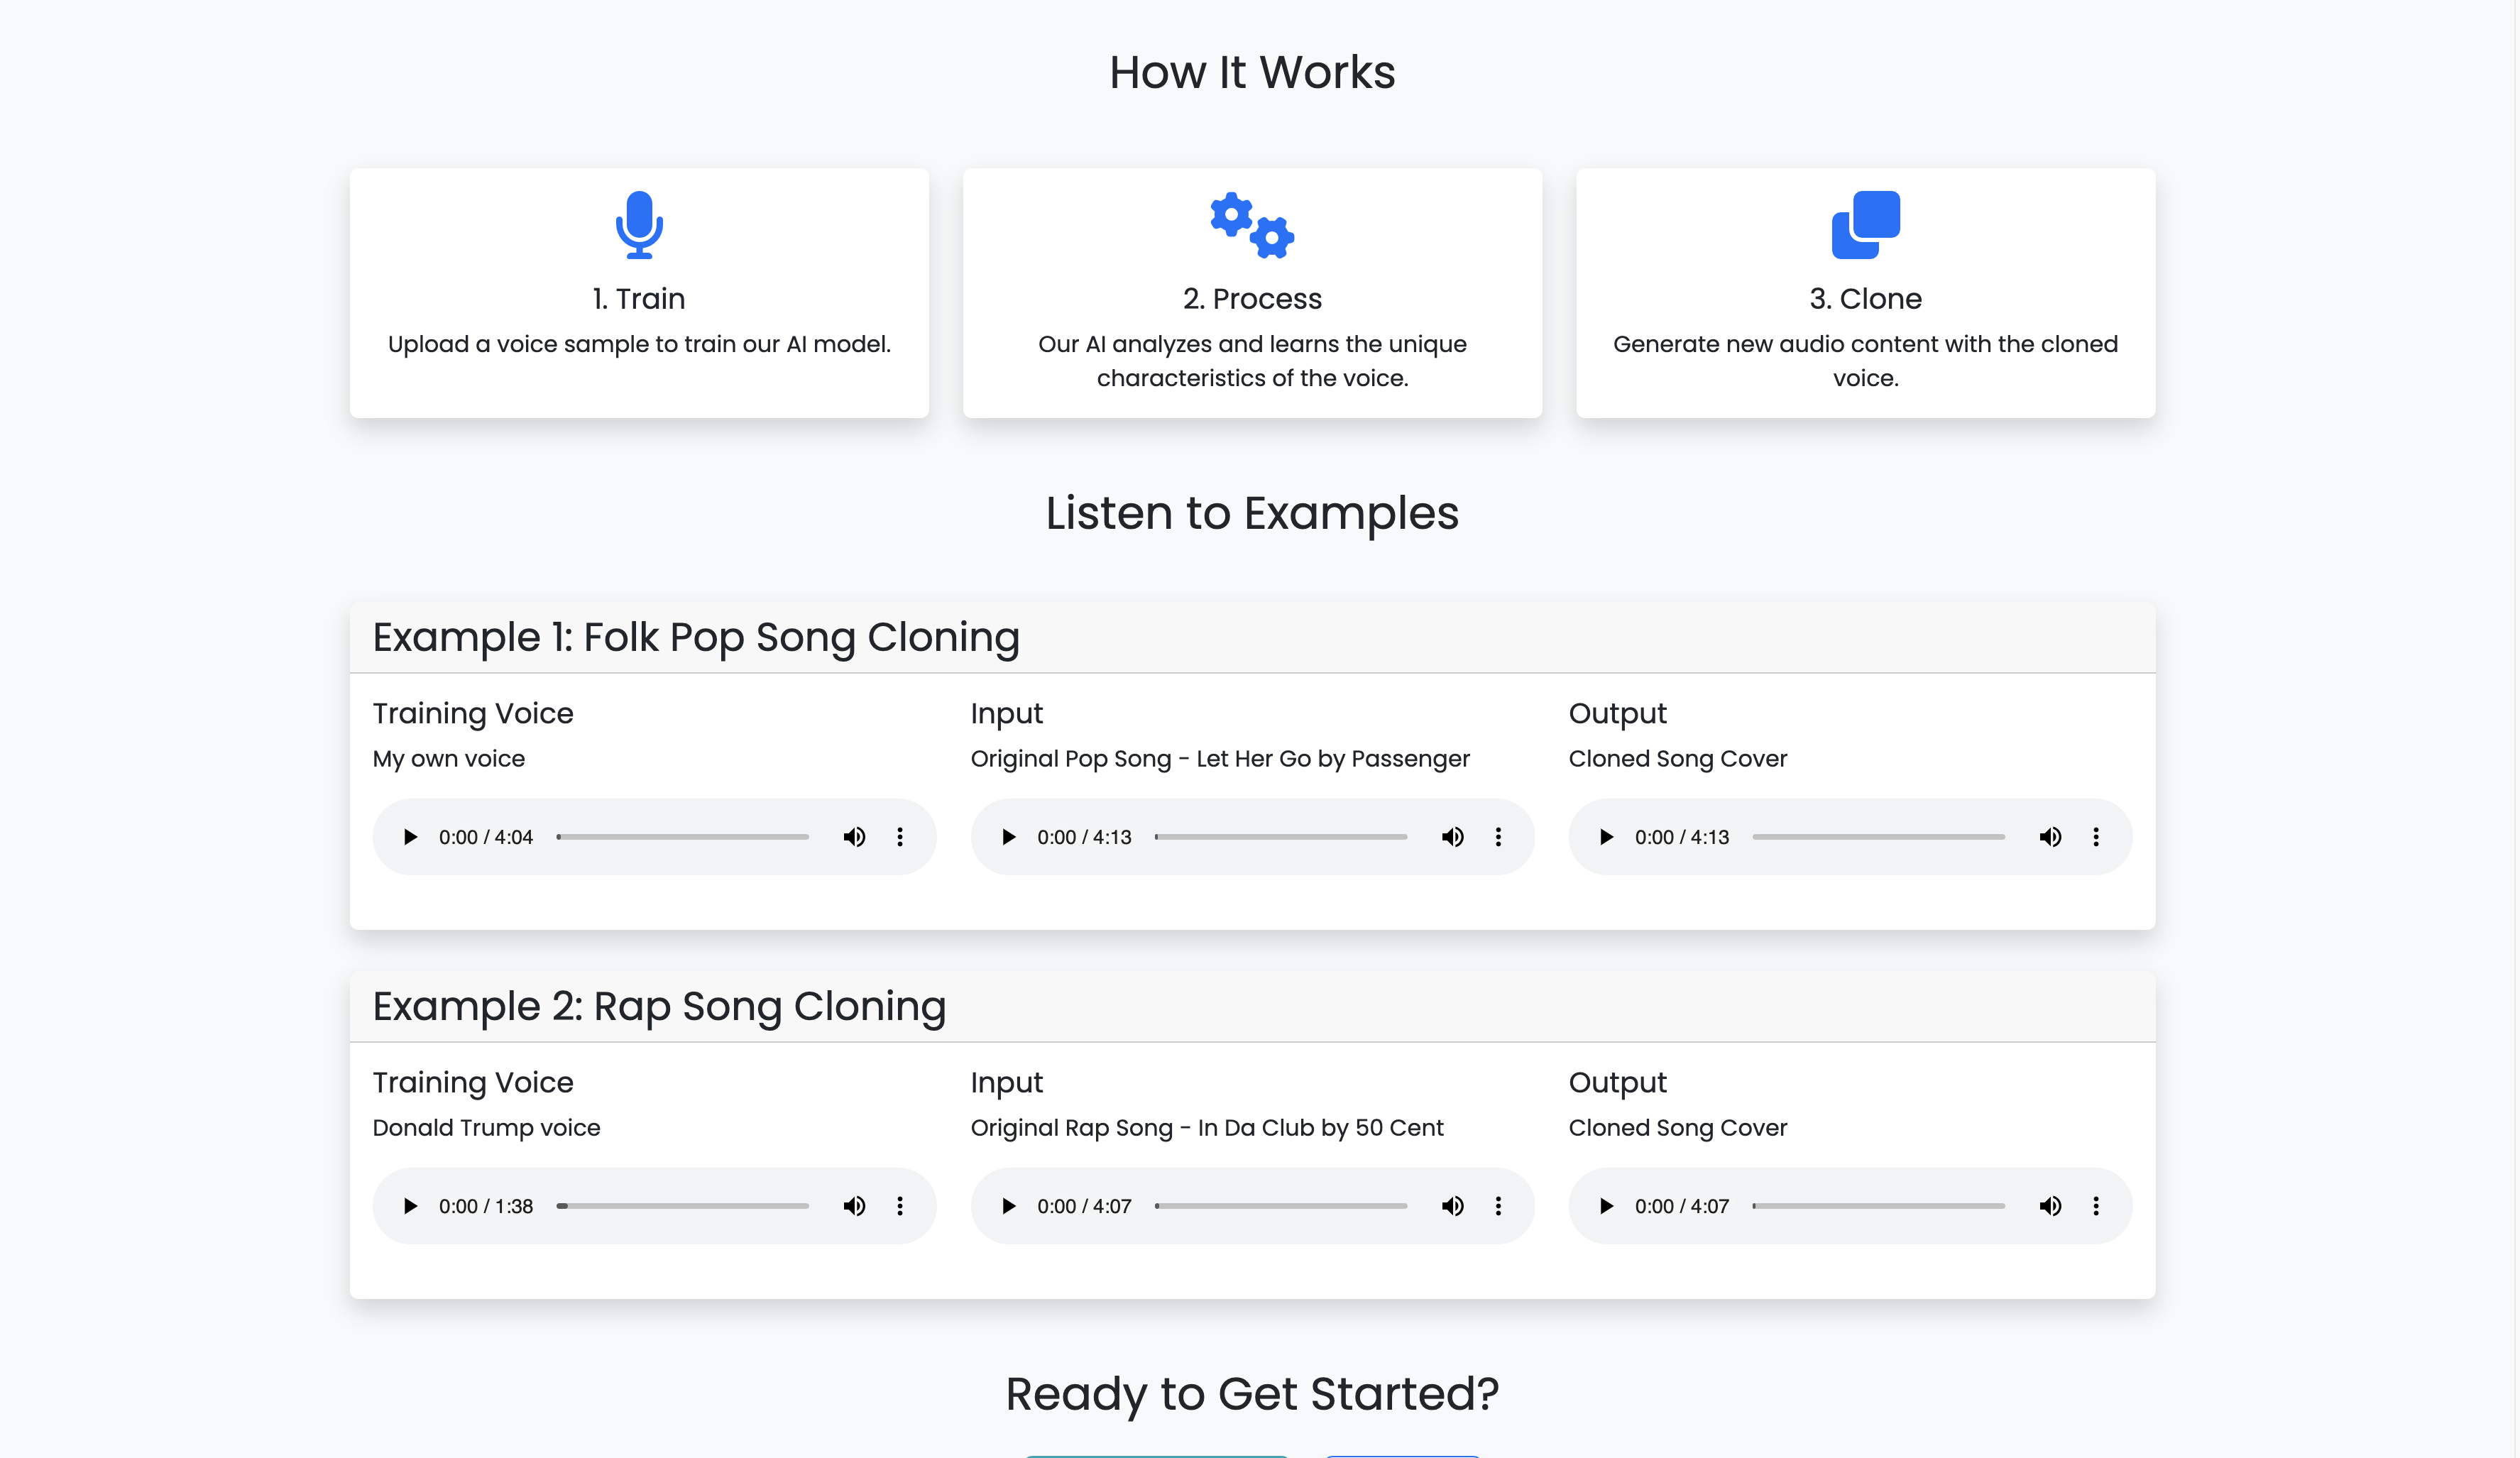Mute the Example 2 output audio player
The width and height of the screenshot is (2520, 1458).
(2050, 1206)
